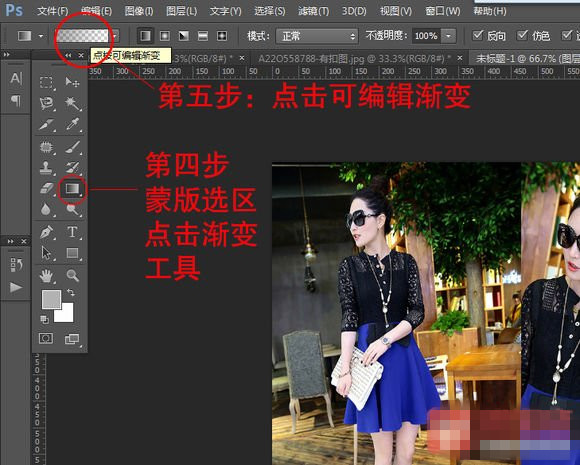Open the 图层(L) menu

181,11
